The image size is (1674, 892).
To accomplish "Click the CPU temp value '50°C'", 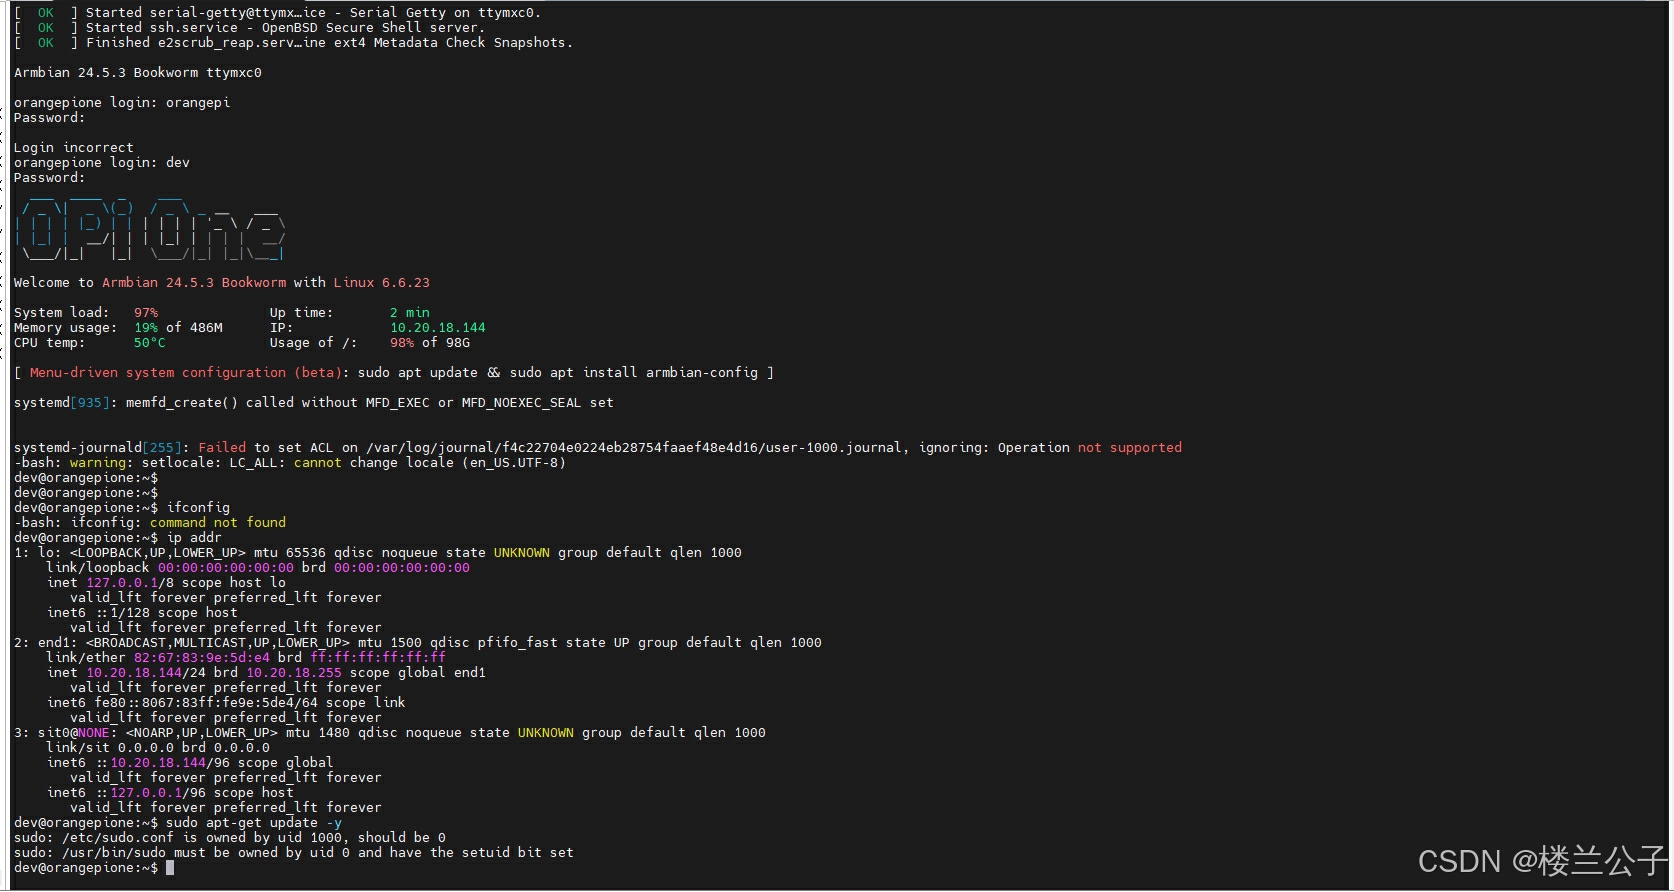I will tap(150, 343).
